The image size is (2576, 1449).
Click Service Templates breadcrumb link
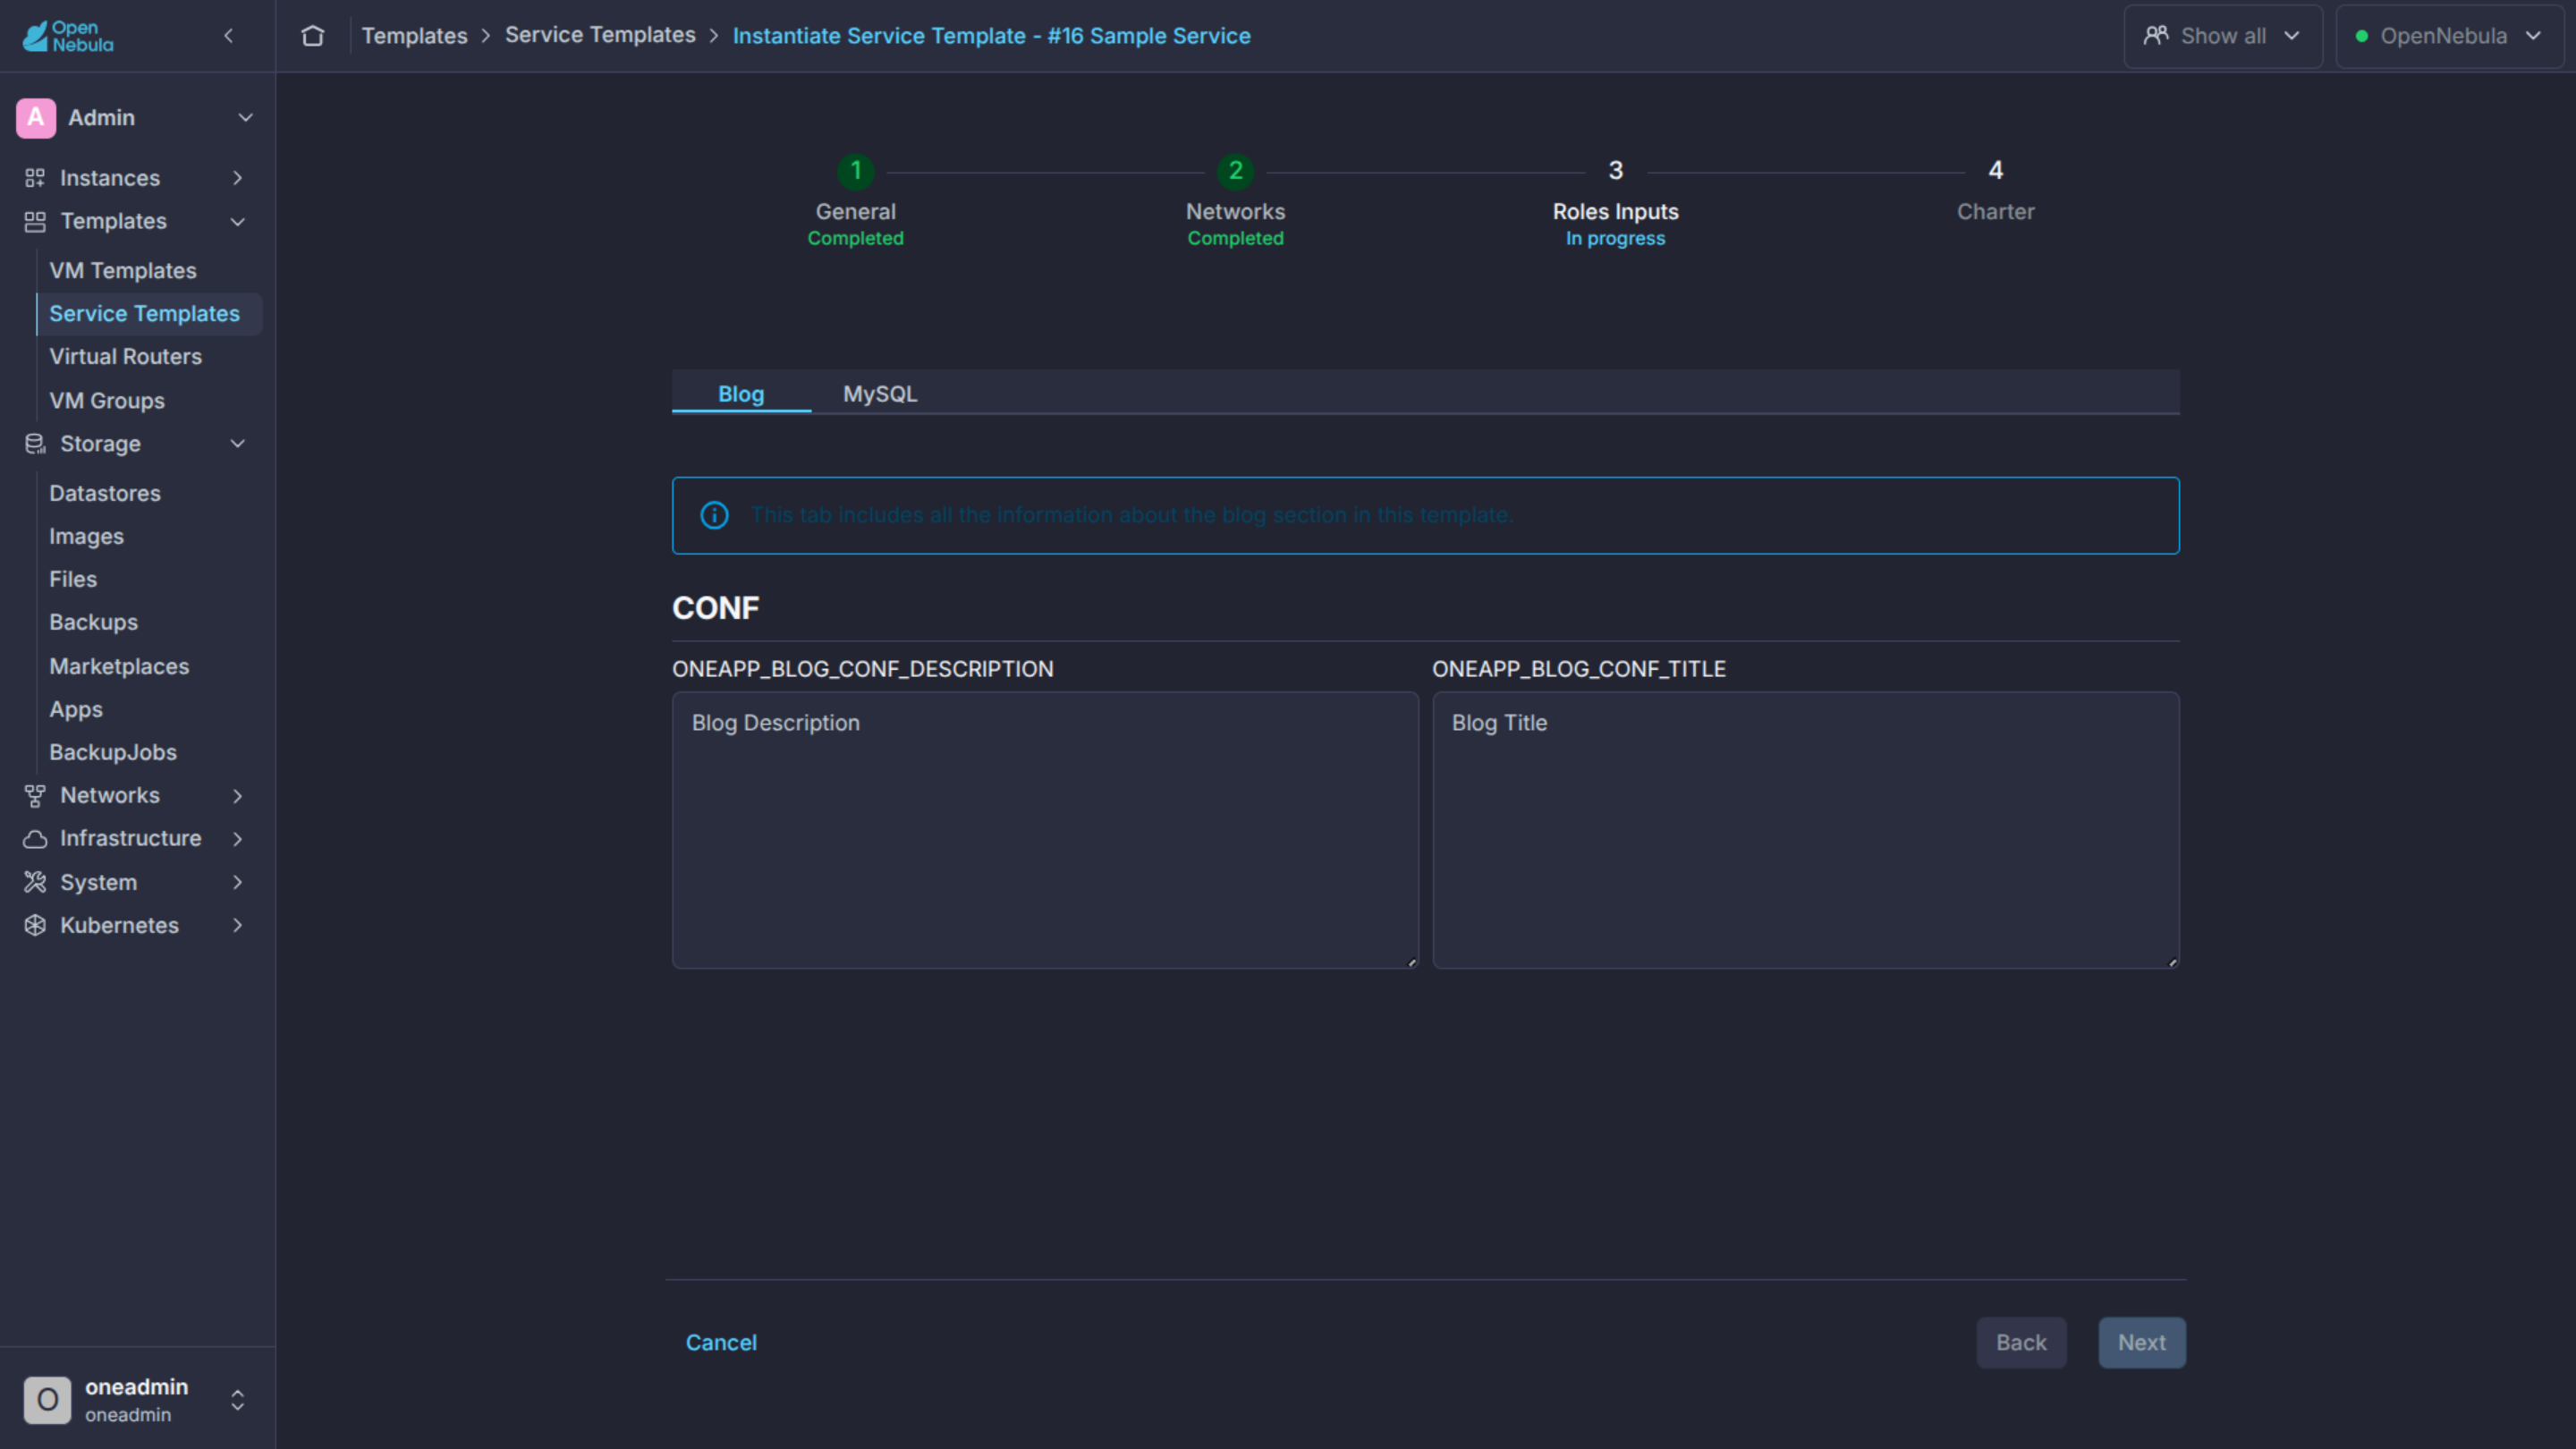pos(600,35)
